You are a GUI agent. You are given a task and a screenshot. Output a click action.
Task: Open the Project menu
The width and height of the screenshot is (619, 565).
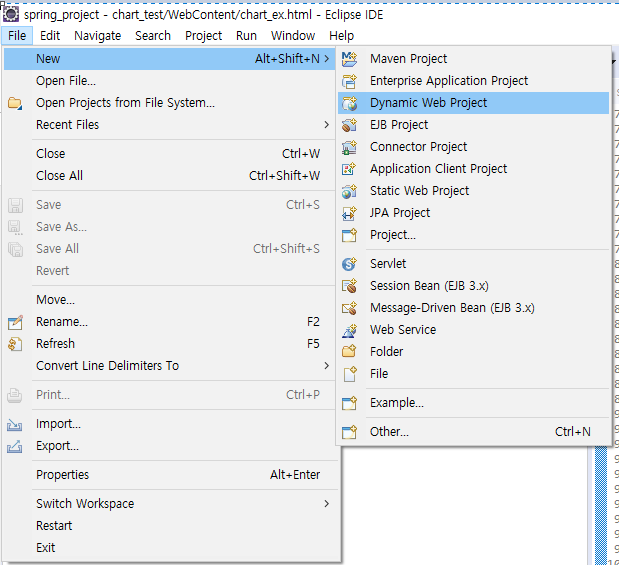(x=203, y=36)
